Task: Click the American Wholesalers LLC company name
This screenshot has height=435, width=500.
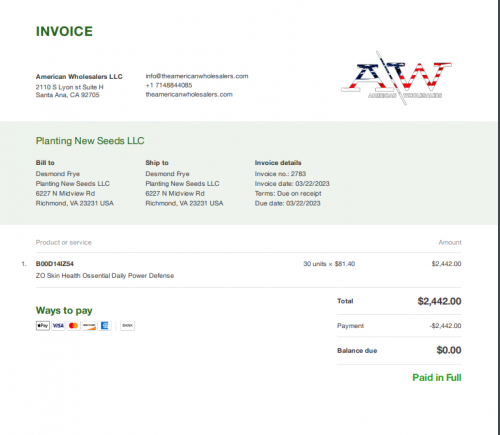Action: [79, 77]
